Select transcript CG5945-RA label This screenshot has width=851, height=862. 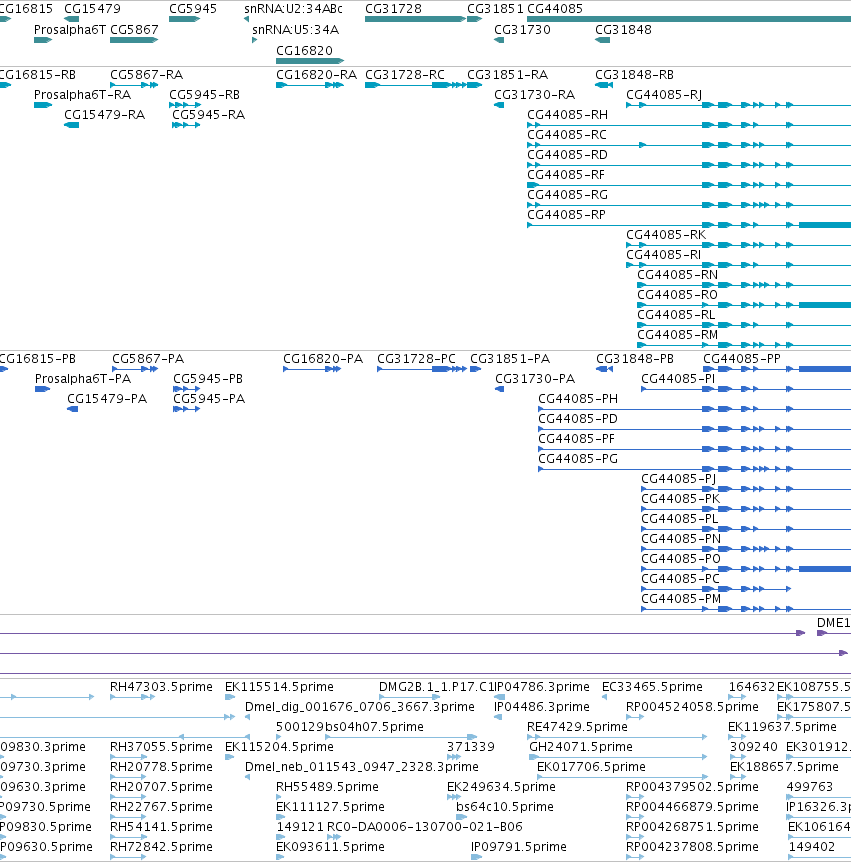click(208, 114)
